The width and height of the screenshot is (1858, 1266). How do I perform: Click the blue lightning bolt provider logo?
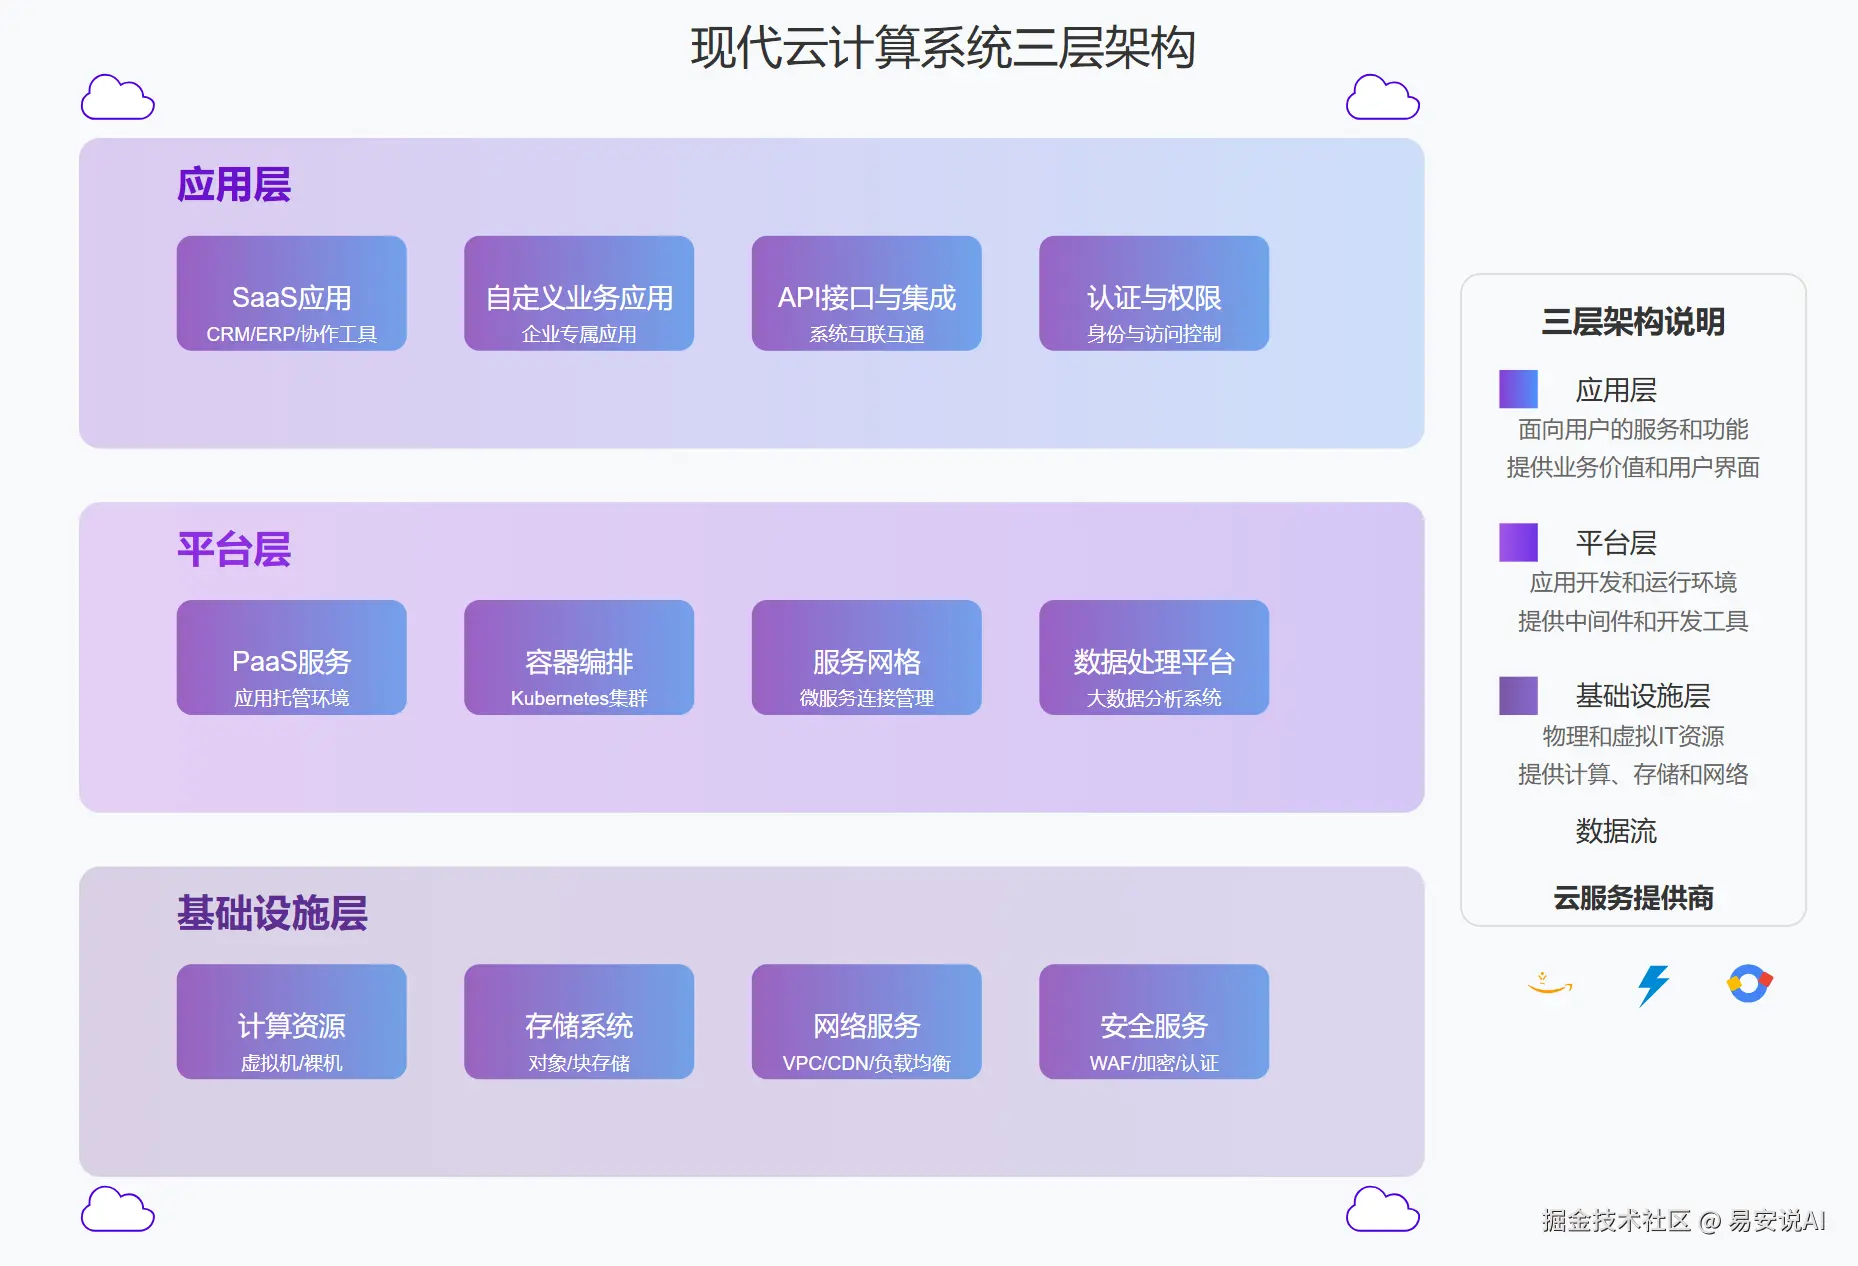[x=1653, y=985]
